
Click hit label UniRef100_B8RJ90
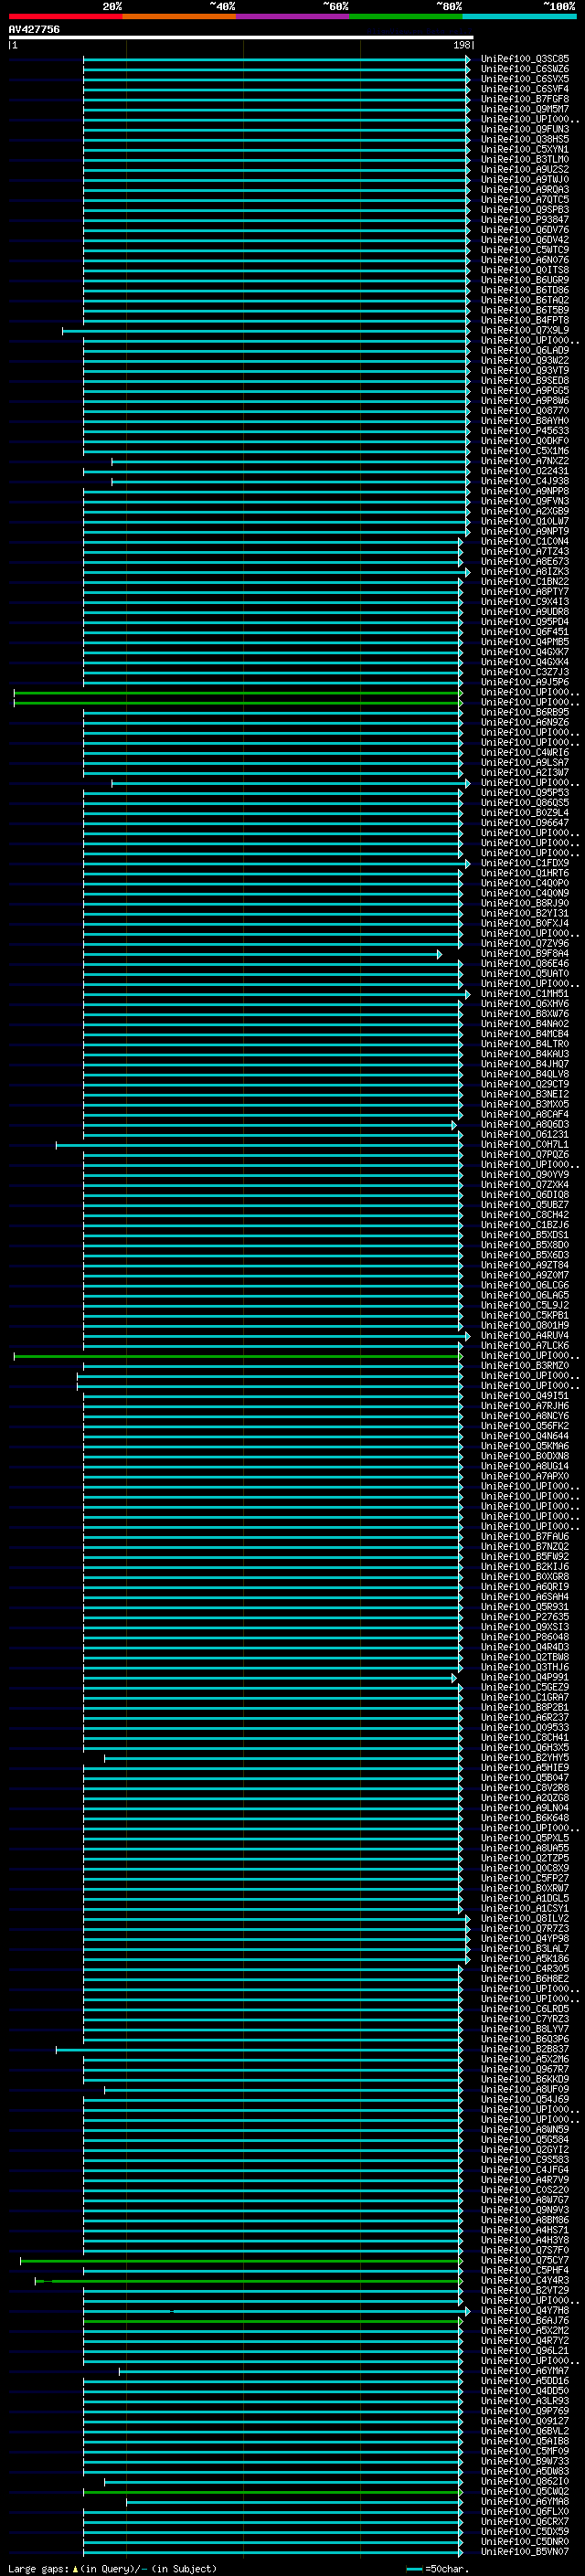pos(525,903)
